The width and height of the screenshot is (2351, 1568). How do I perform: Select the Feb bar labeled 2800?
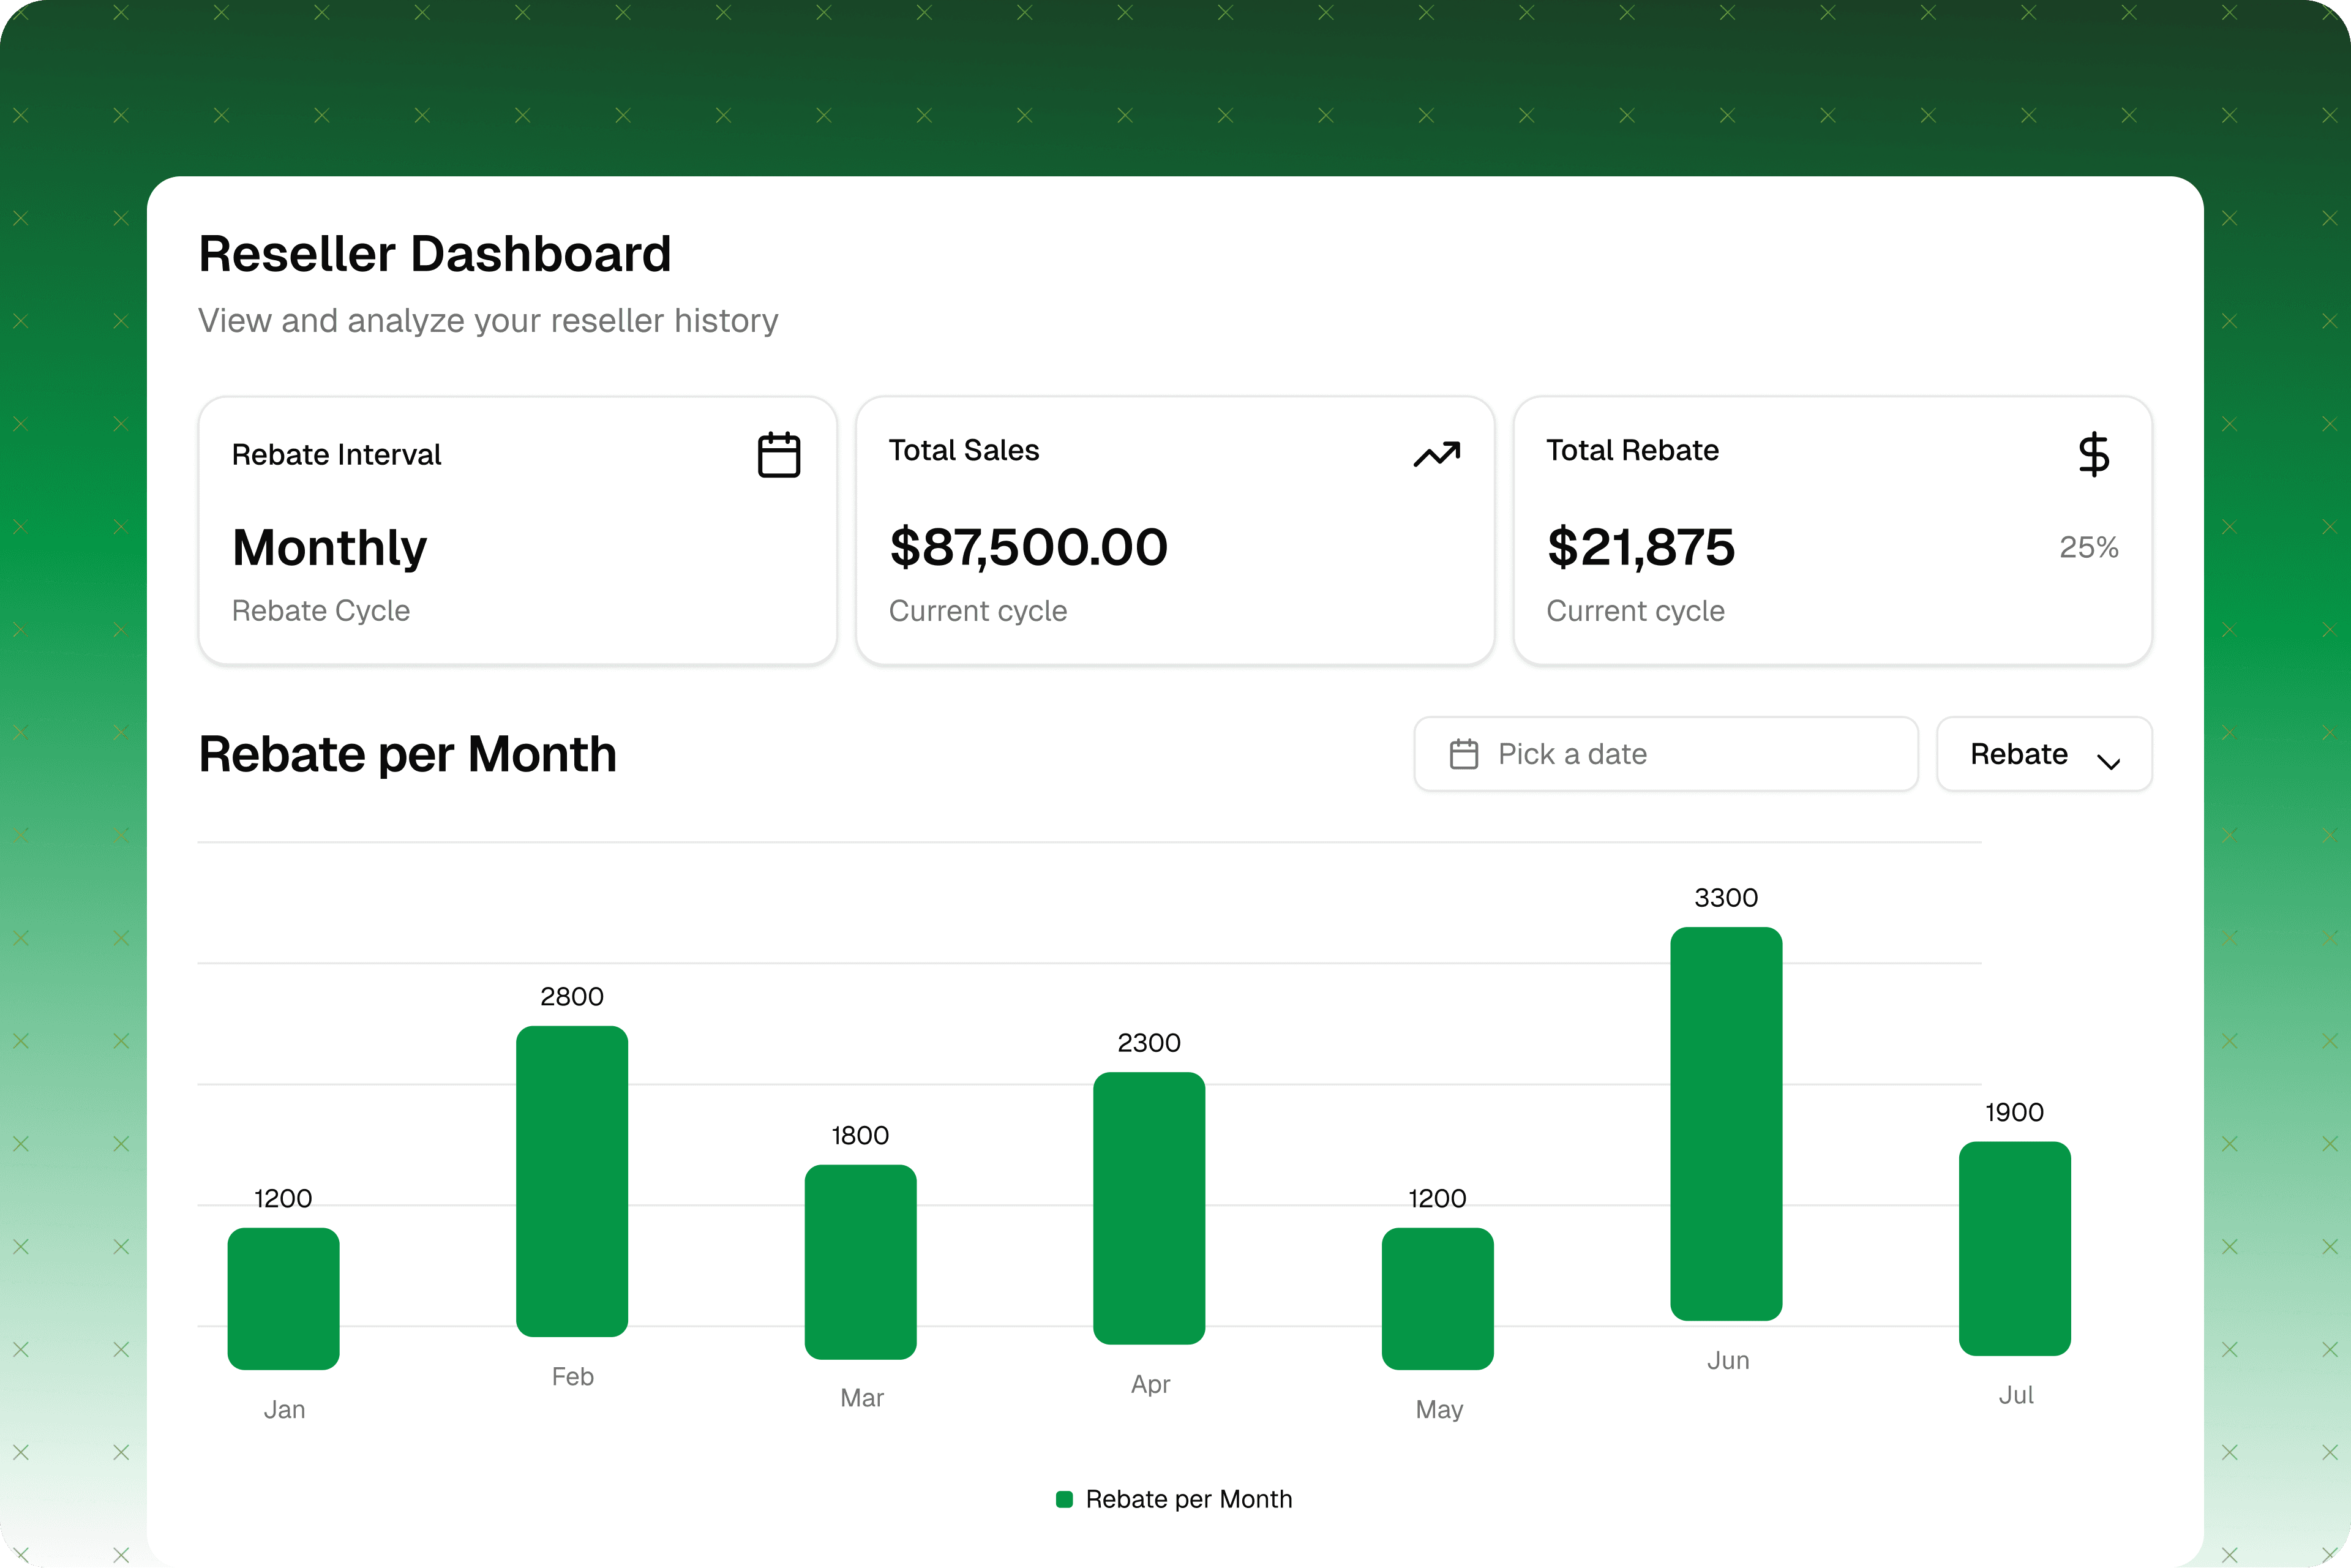[x=572, y=1181]
